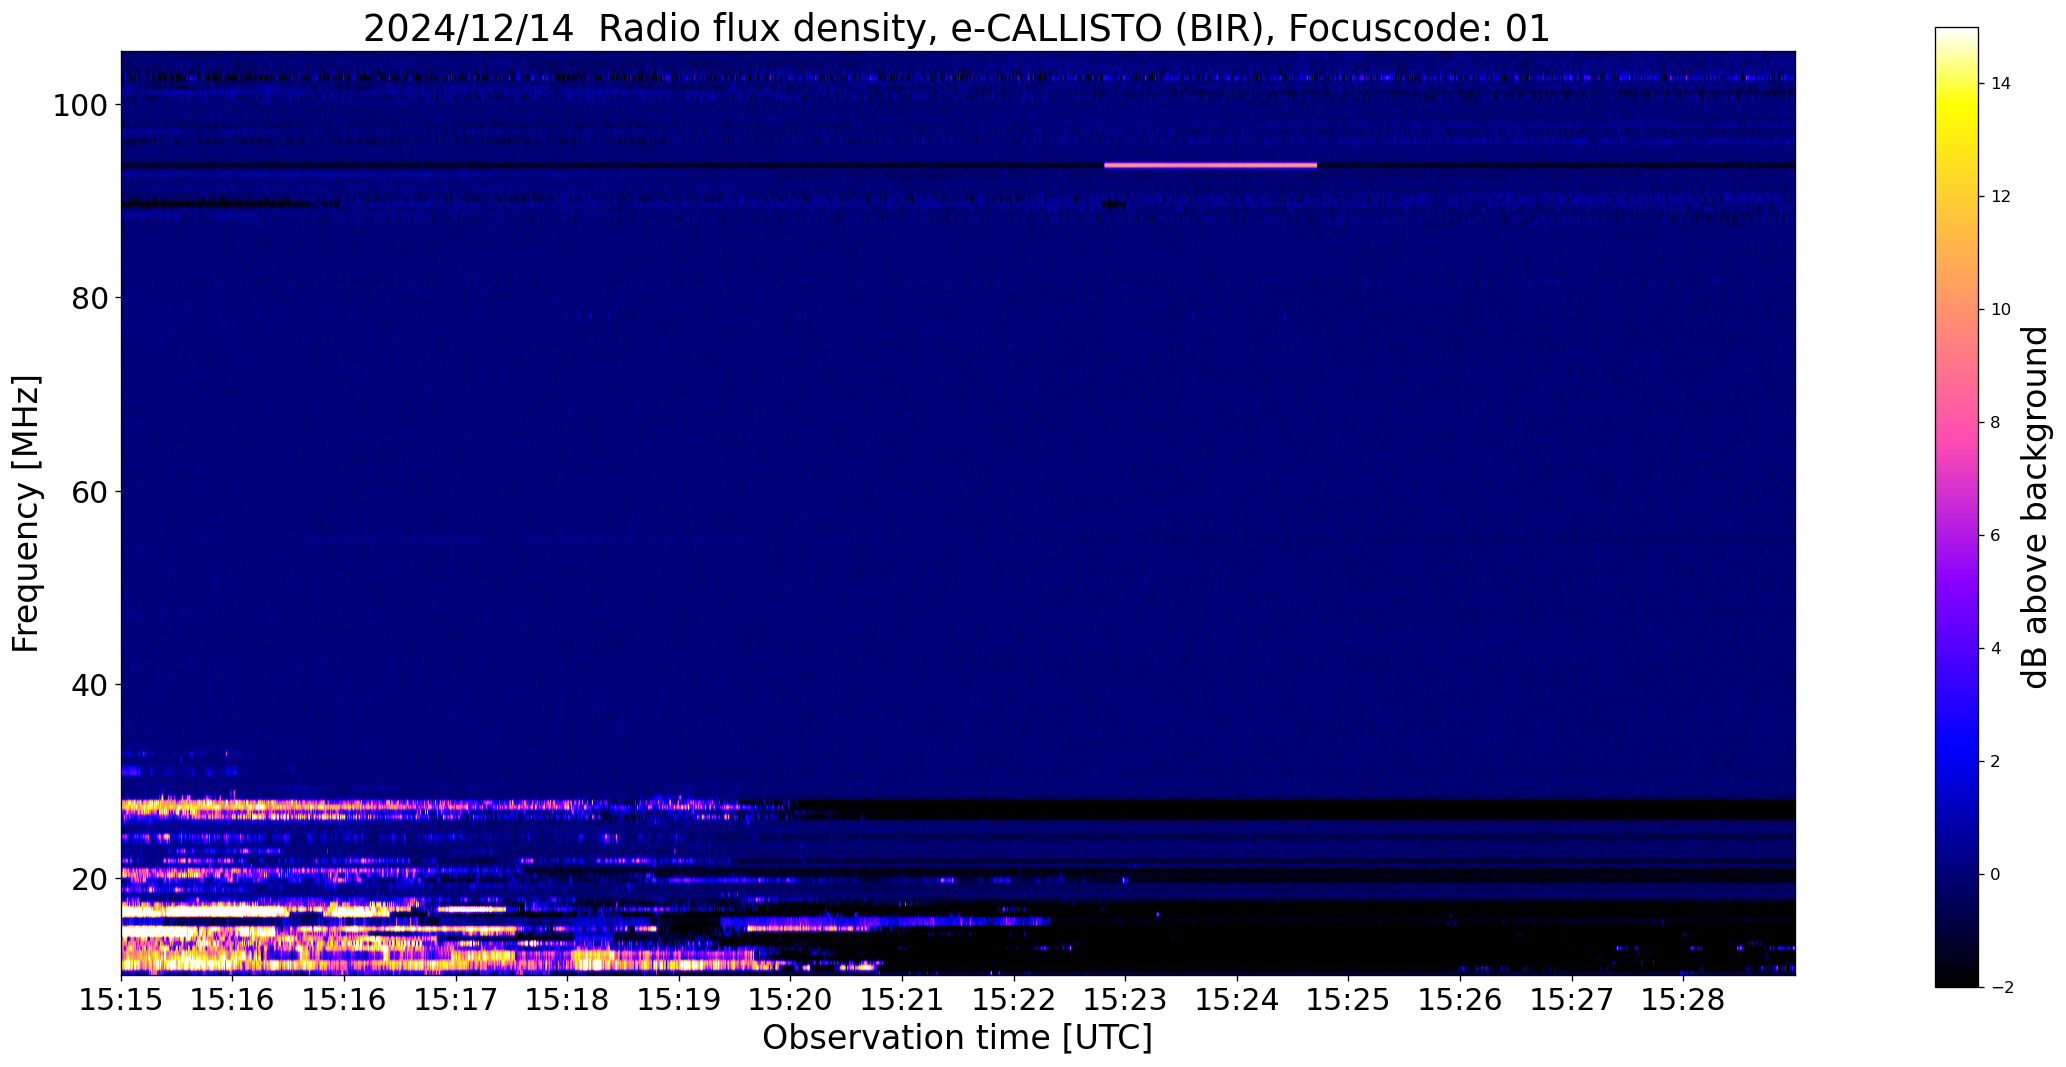Click the 15:15 time tick label
2066x1067 pixels.
tap(121, 999)
